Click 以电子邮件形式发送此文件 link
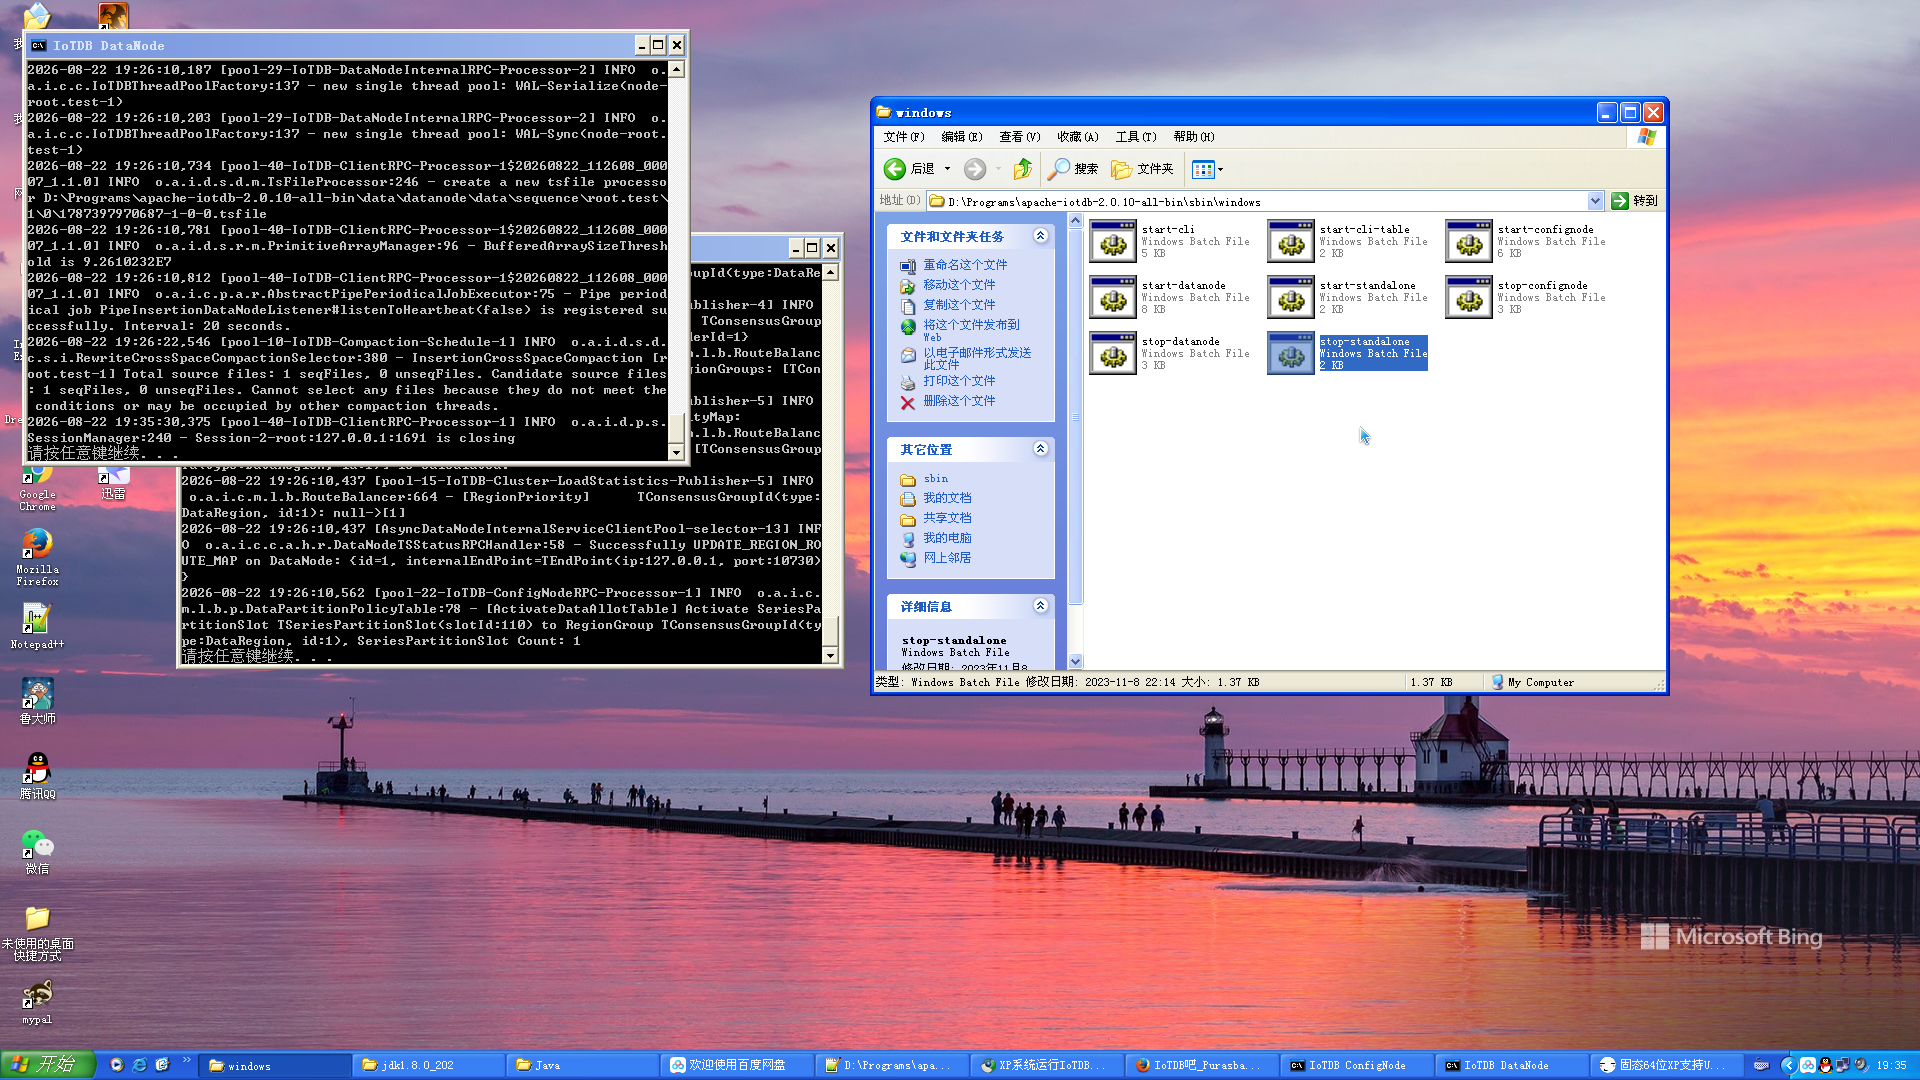The height and width of the screenshot is (1080, 1920). point(977,358)
